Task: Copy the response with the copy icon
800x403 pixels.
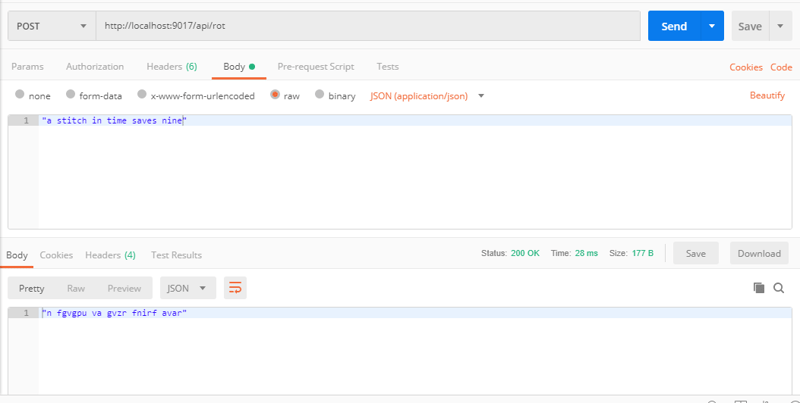Action: click(x=759, y=288)
